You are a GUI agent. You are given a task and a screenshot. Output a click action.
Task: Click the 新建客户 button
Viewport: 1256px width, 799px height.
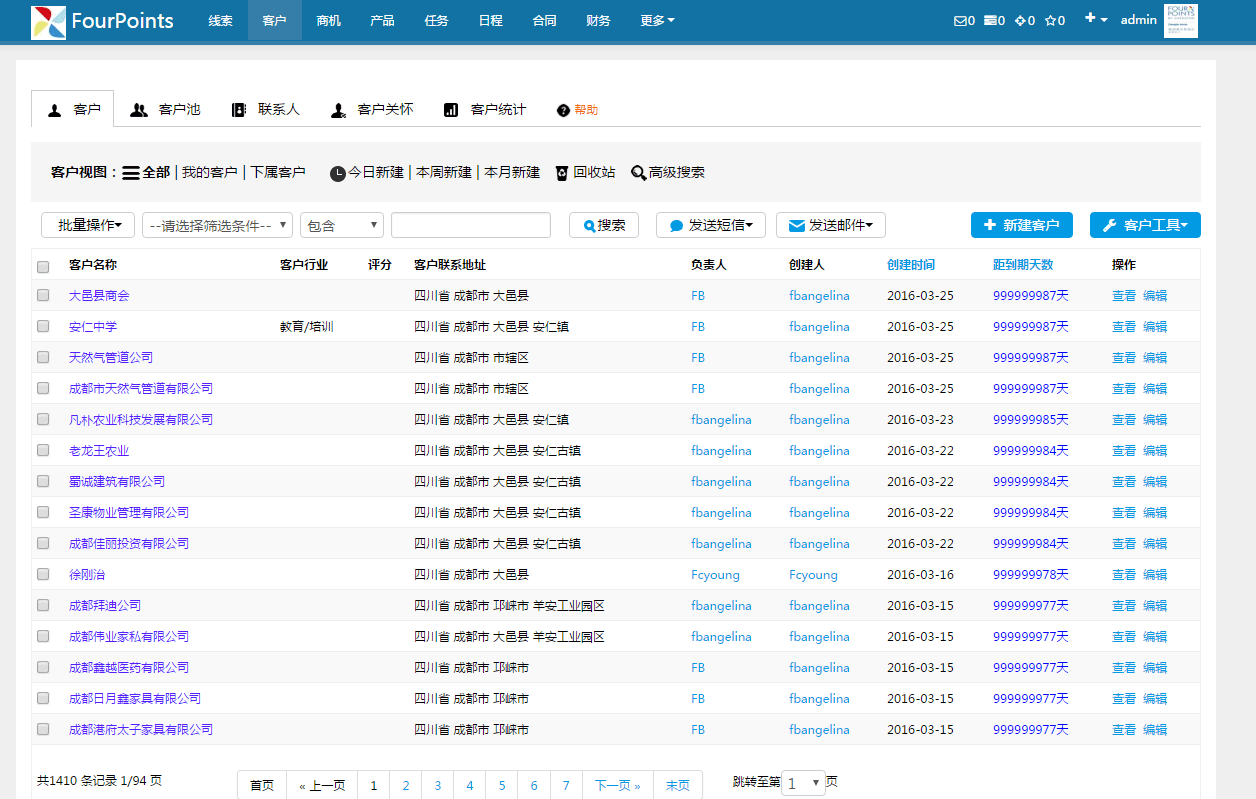pos(1021,225)
